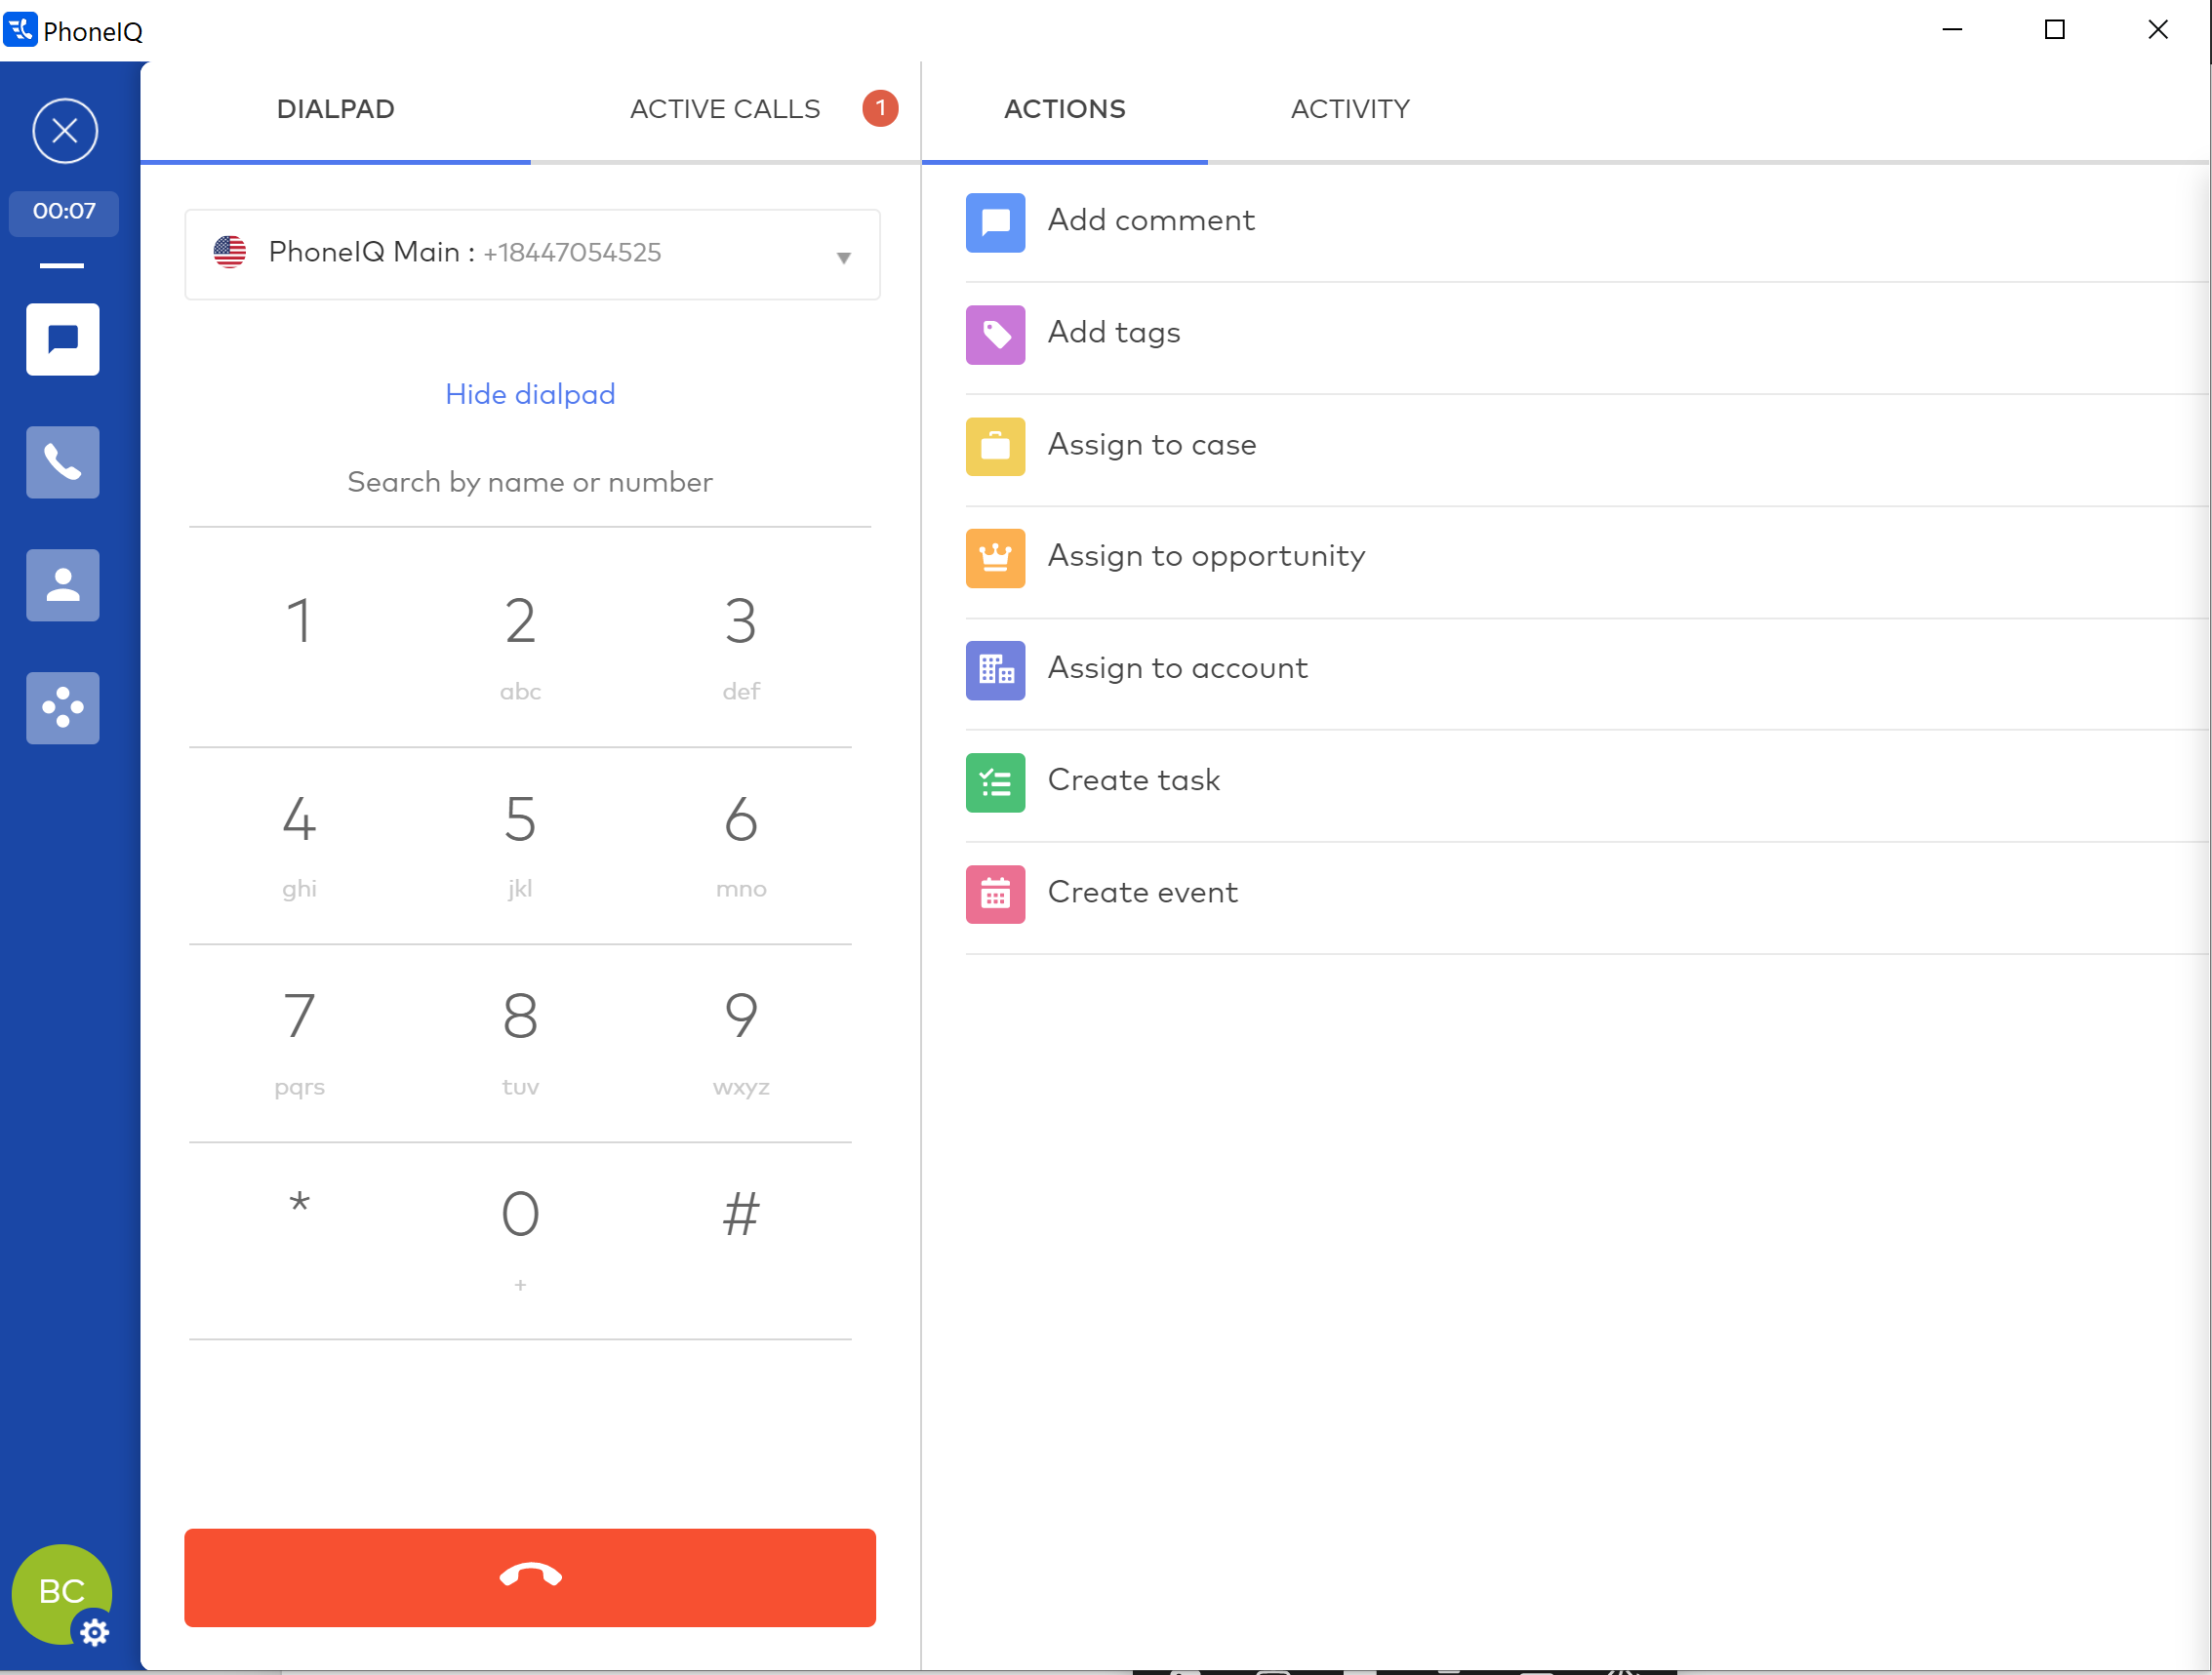Click the PhoneIQ Main number text +18447054525

pyautogui.click(x=572, y=253)
